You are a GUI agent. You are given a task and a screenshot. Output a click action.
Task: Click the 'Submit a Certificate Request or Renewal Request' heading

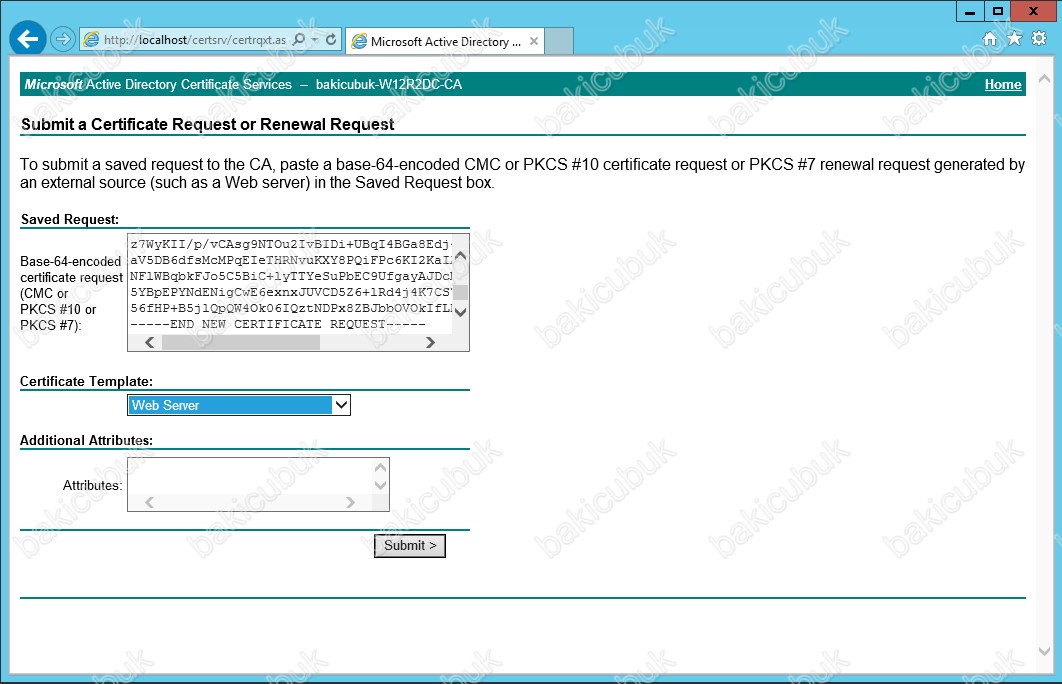(207, 125)
